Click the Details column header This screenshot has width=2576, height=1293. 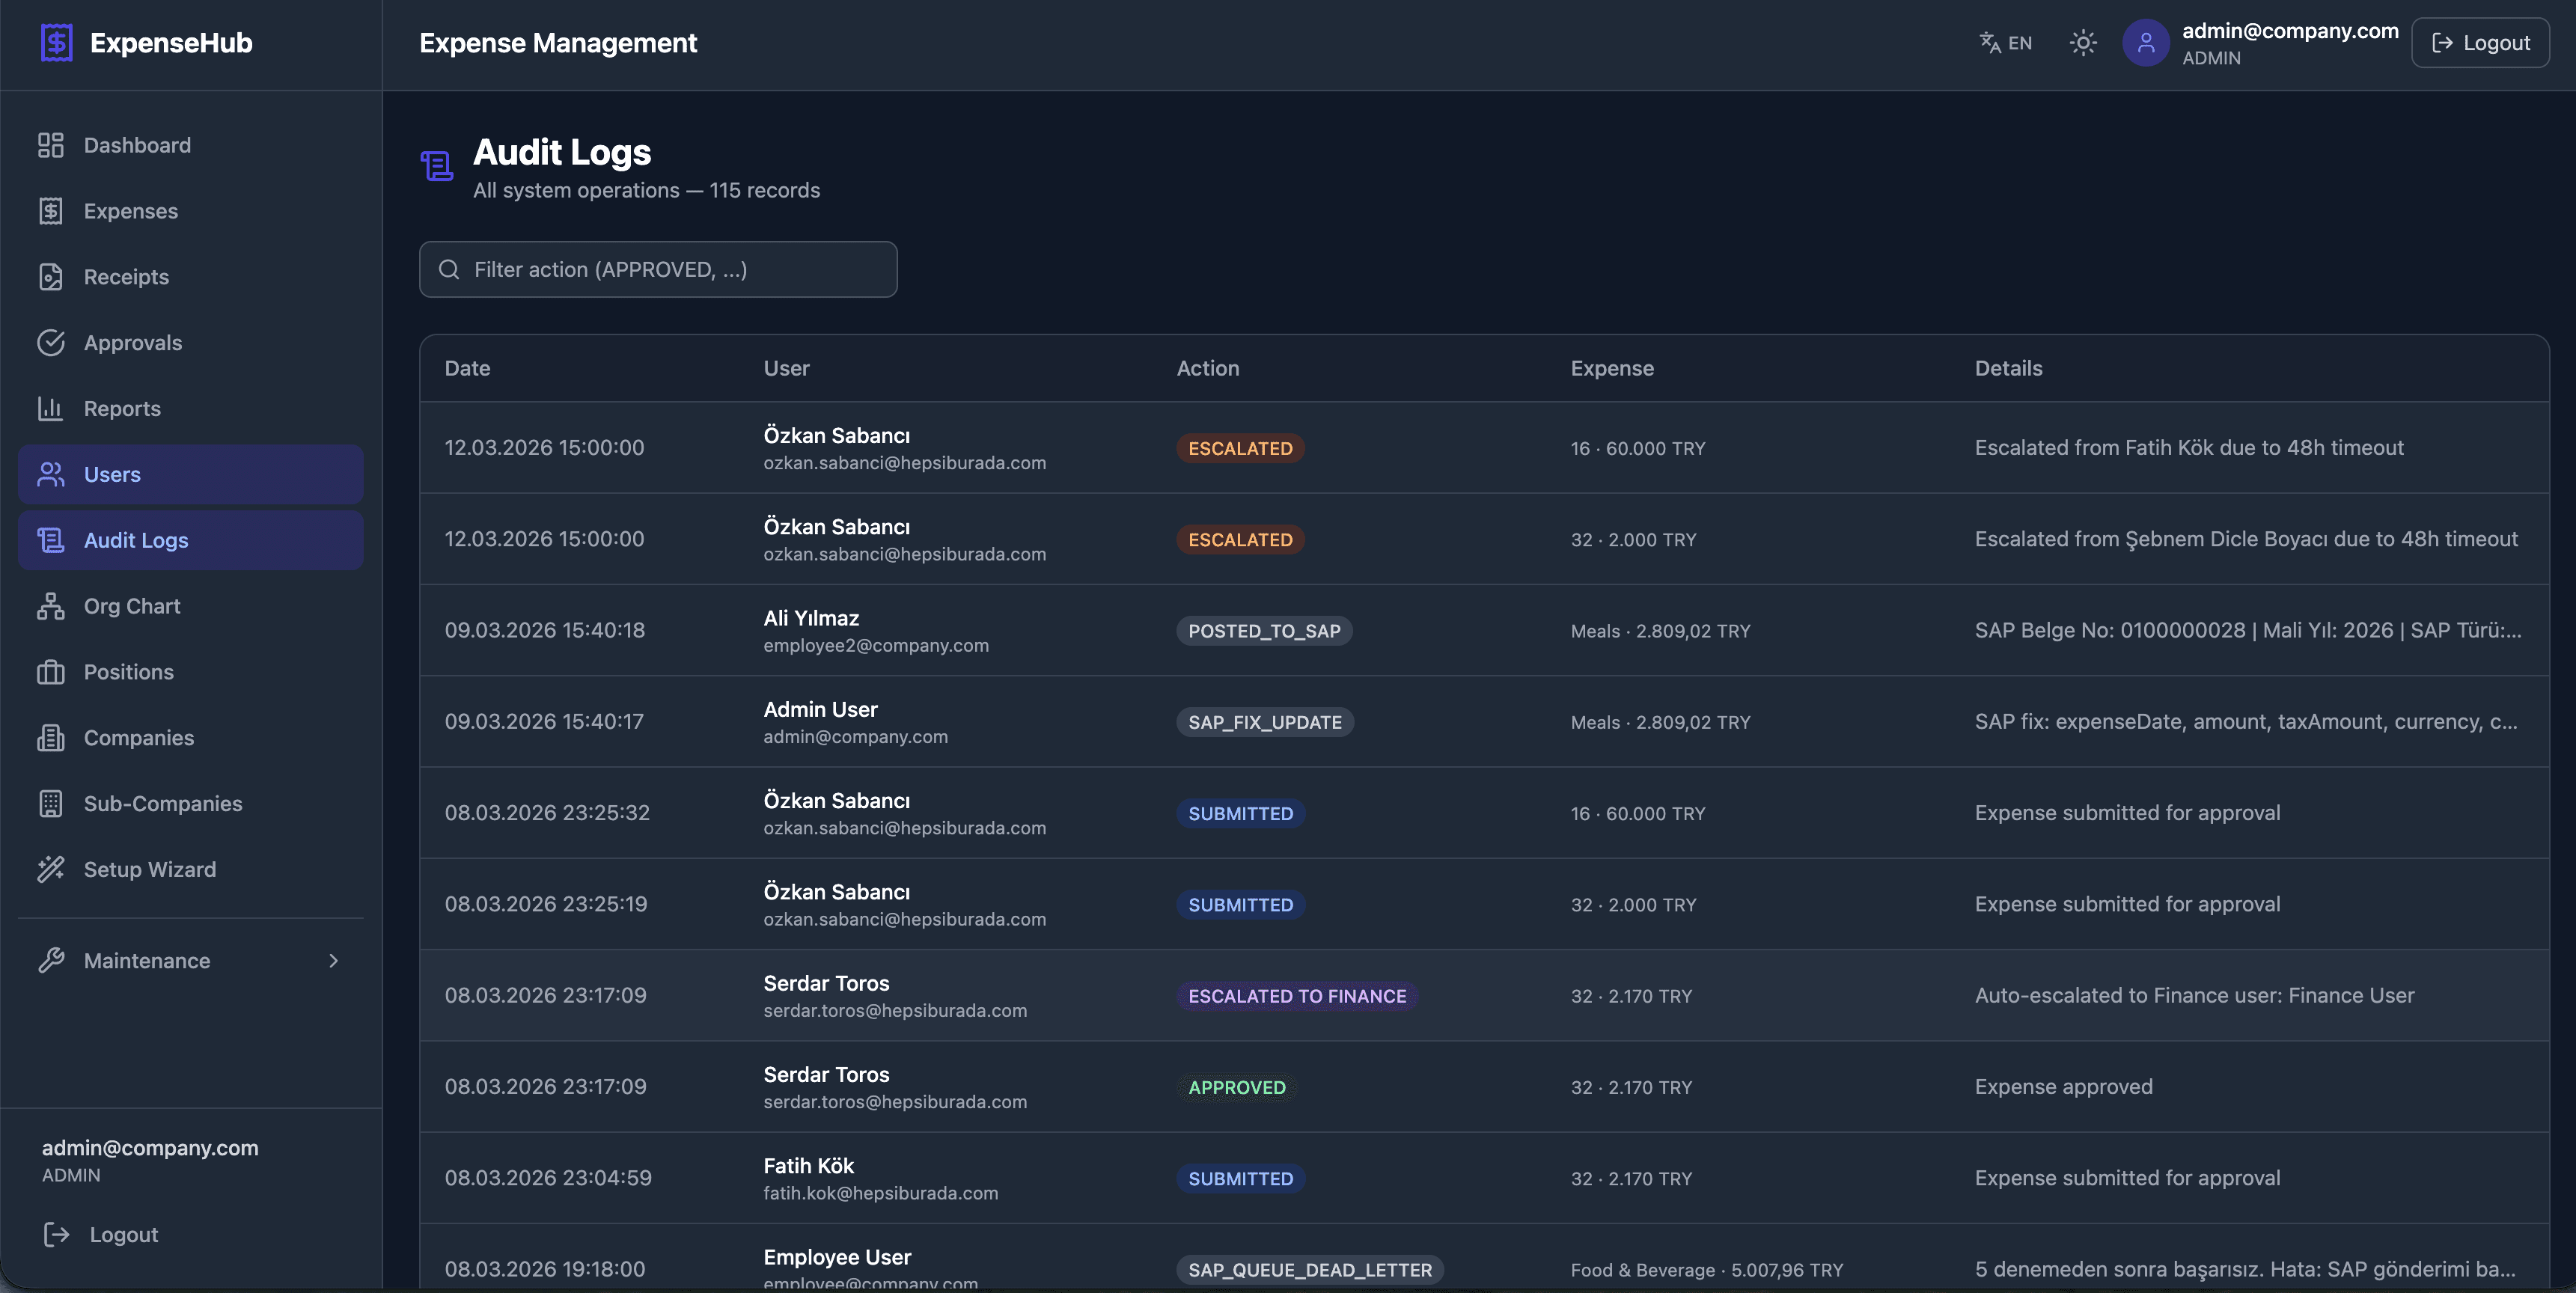[x=2009, y=368]
